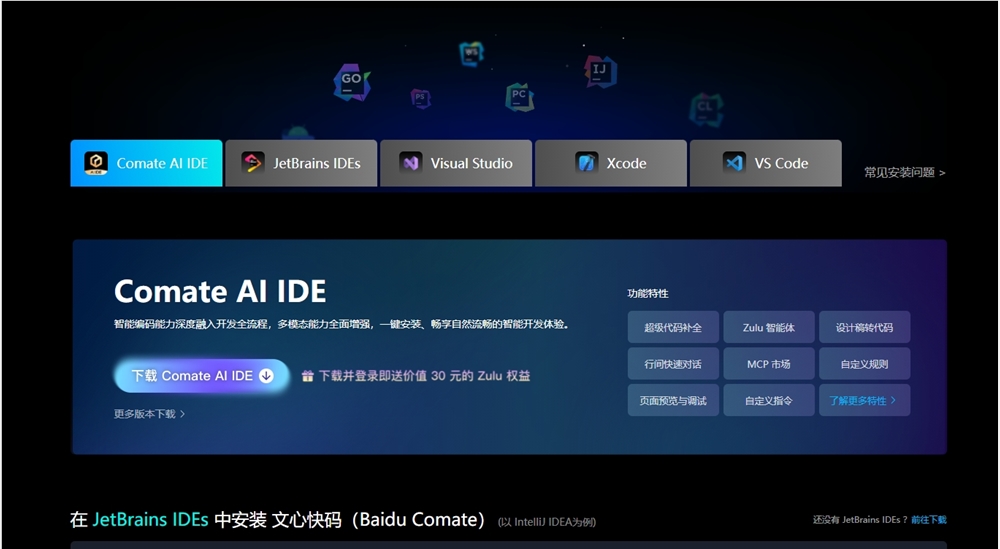Select the MCP 市场 feature button
1000x549 pixels.
pos(768,364)
